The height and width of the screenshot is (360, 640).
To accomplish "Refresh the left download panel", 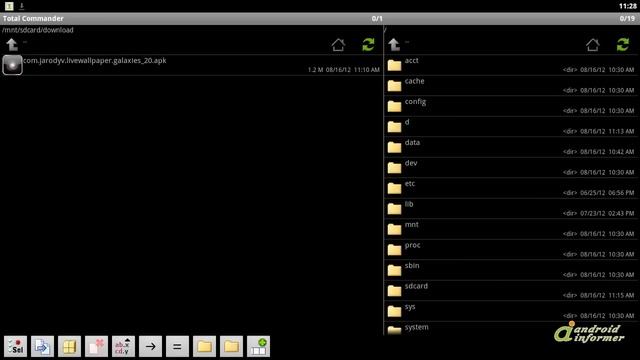I will point(368,44).
